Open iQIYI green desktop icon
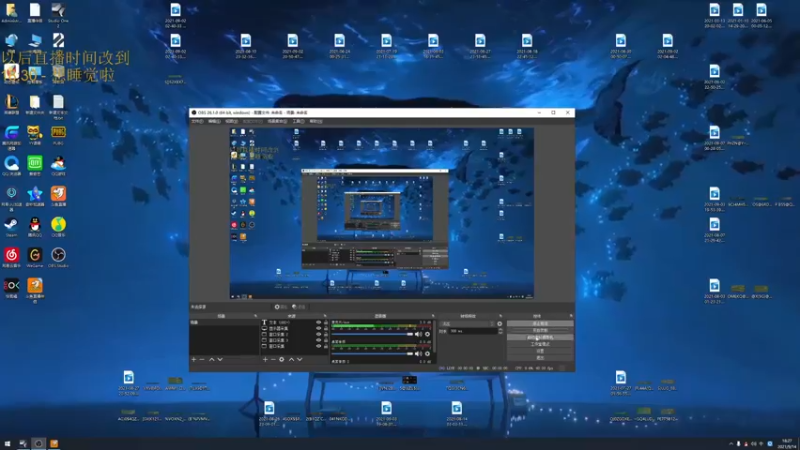Image resolution: width=800 pixels, height=450 pixels. click(35, 166)
